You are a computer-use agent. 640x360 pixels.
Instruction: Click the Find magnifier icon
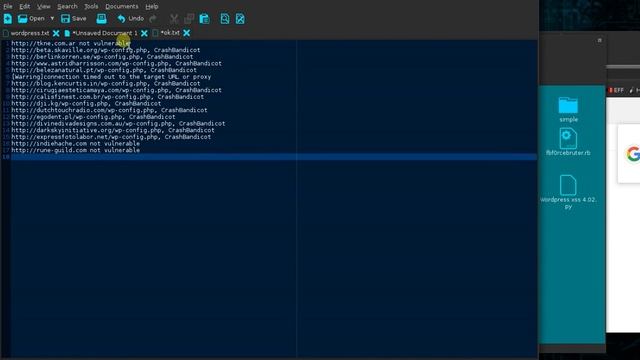pos(225,19)
